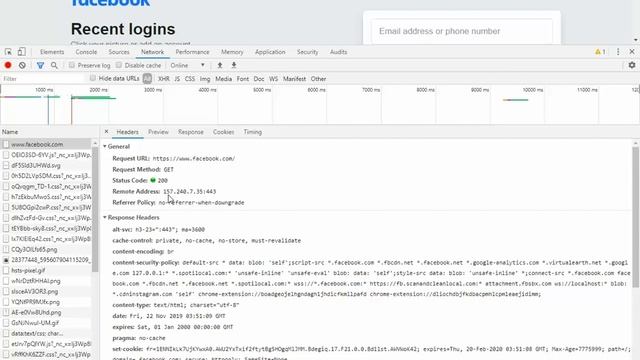Switch to the Console panel

[86, 52]
